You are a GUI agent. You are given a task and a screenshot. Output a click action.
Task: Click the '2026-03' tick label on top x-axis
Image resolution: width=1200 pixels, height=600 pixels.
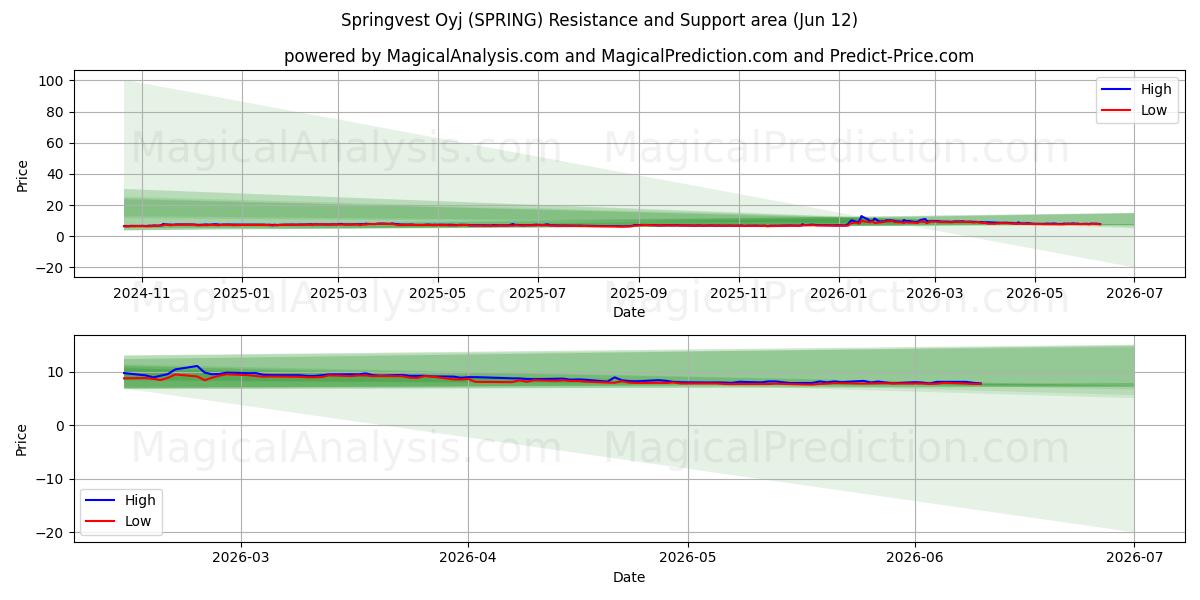click(935, 293)
